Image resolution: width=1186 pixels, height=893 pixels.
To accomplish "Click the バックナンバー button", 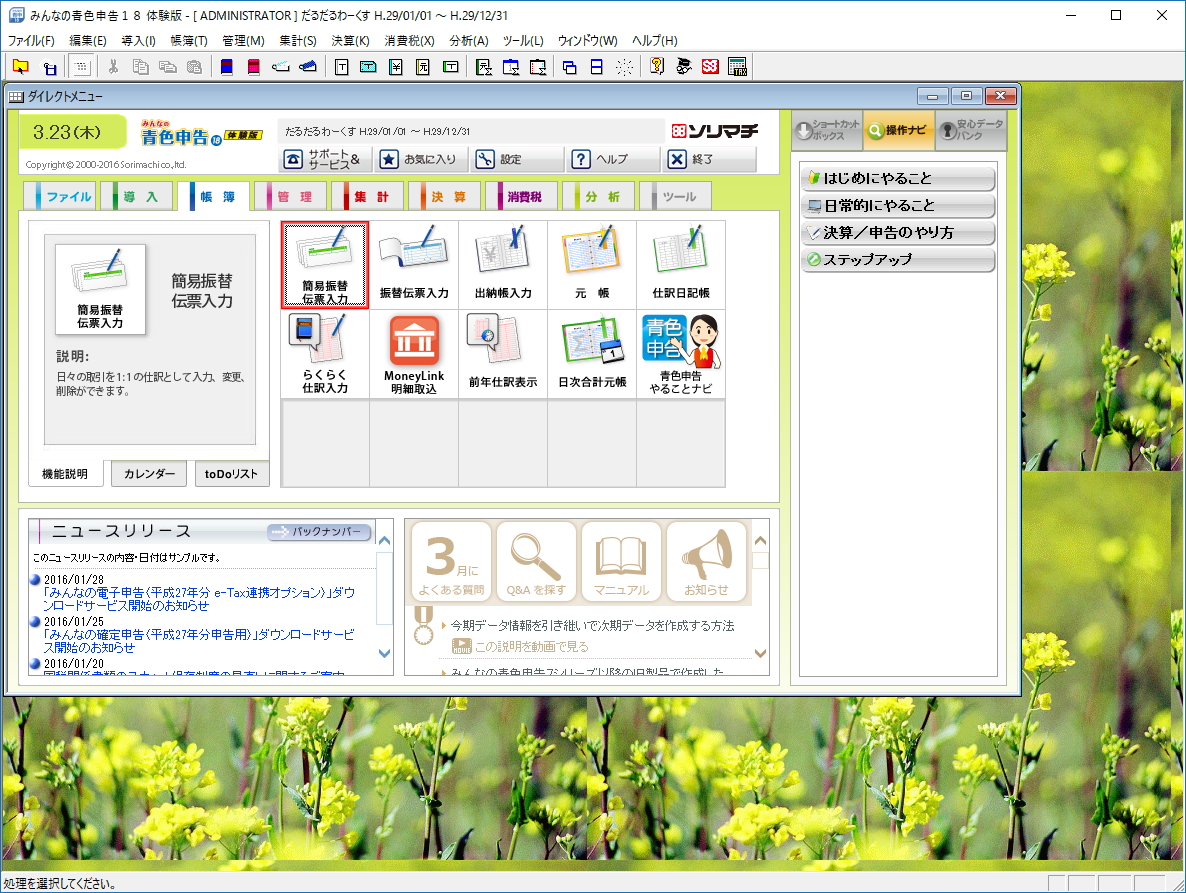I will (x=319, y=532).
